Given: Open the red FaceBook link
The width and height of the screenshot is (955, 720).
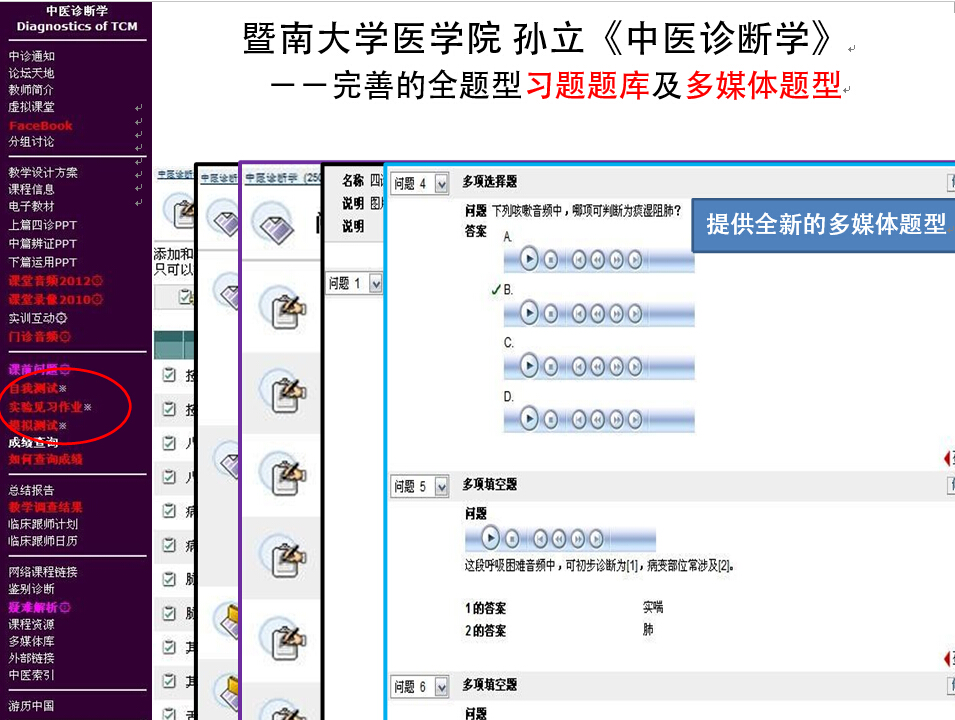Looking at the screenshot, I should (41, 125).
